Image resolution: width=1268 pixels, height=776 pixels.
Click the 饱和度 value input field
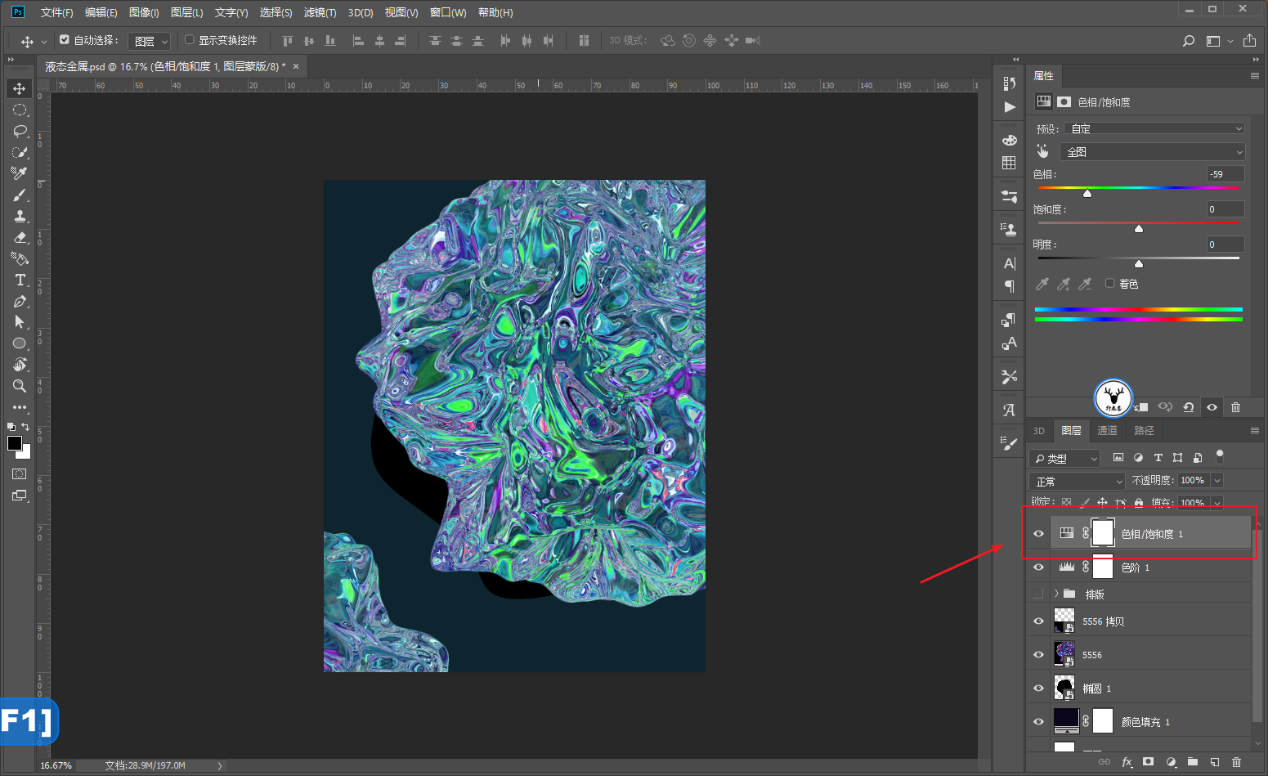coord(1225,209)
